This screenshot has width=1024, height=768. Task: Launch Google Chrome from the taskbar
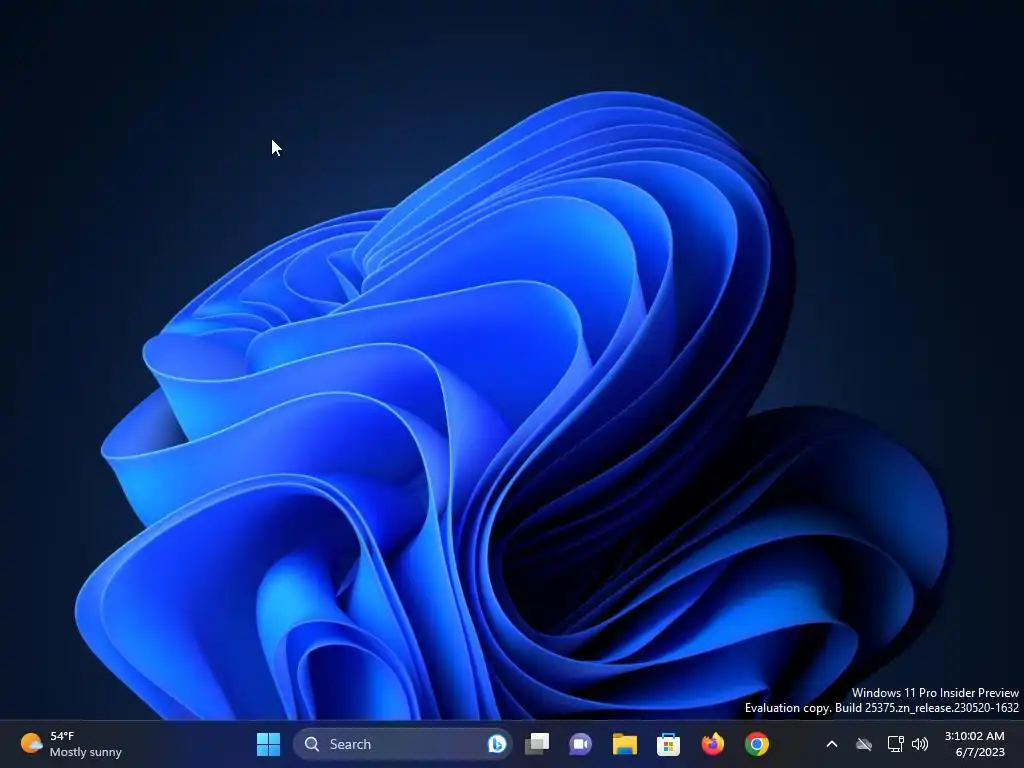[x=757, y=744]
